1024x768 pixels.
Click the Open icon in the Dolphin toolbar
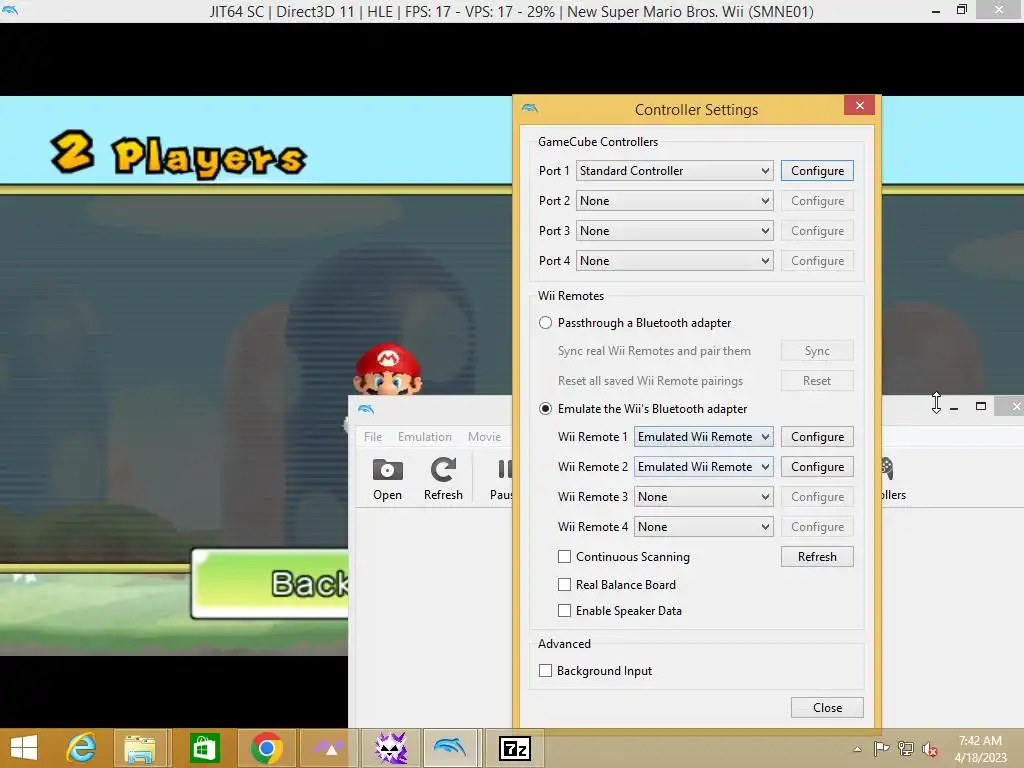tap(387, 470)
